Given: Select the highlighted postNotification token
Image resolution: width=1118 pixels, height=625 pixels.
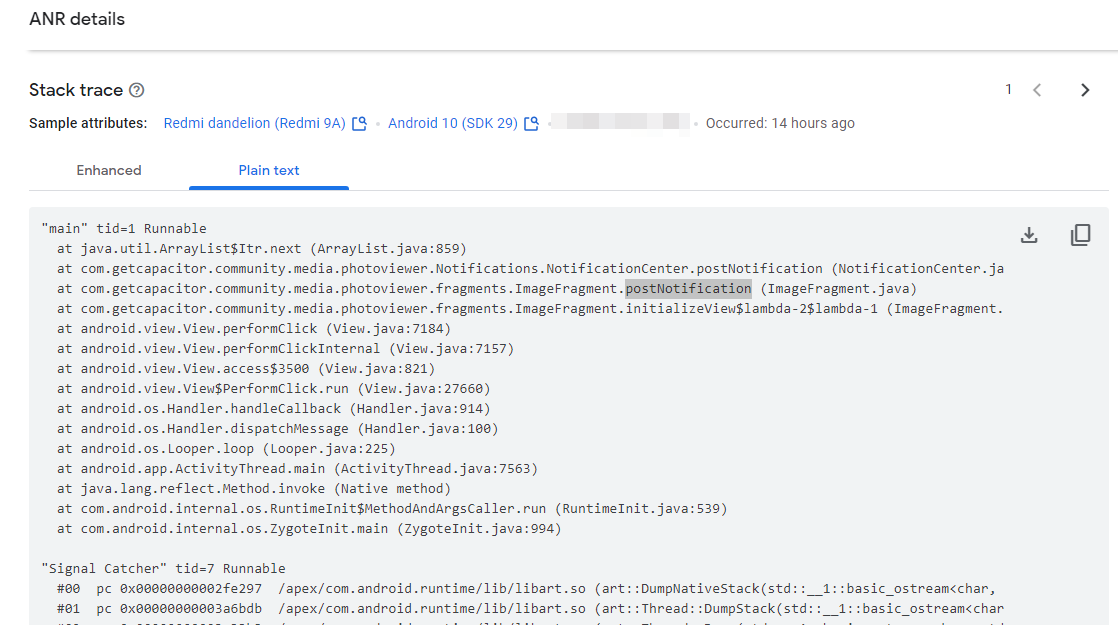Looking at the screenshot, I should pos(688,288).
